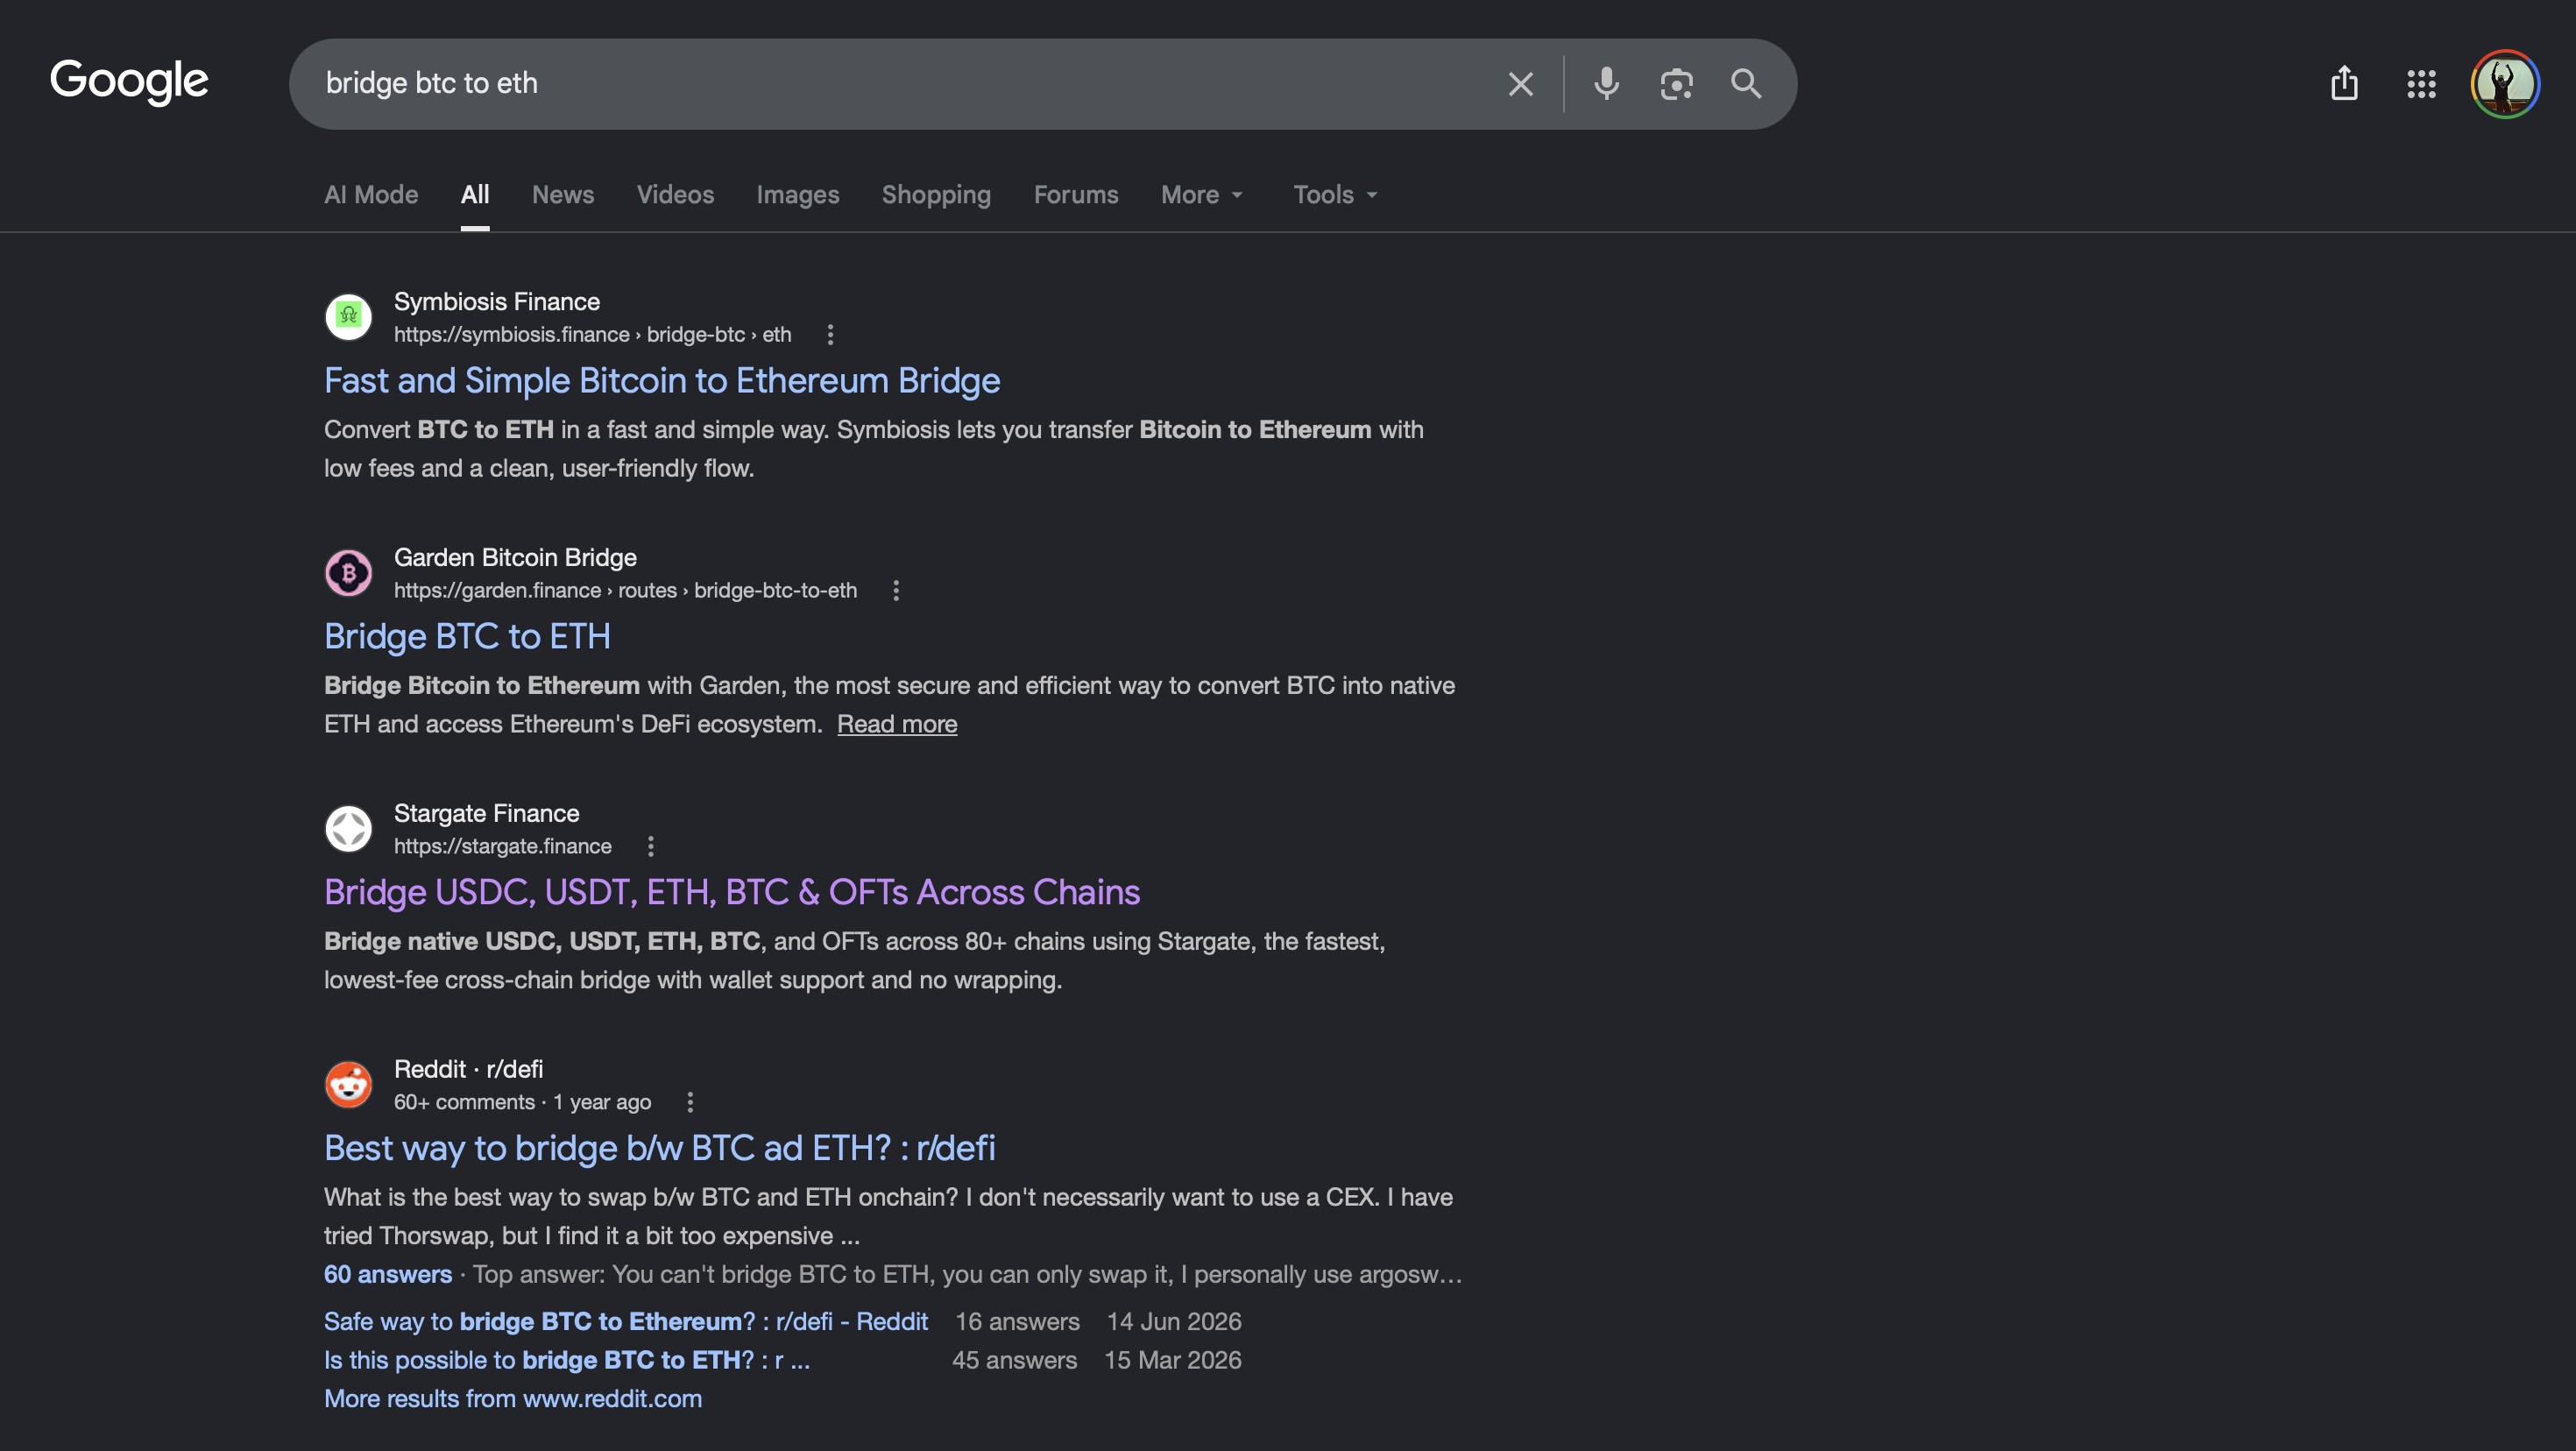Screen dimensions: 2576x1451
Task: Click 'More results from www.reddit.com'
Action: point(513,1399)
